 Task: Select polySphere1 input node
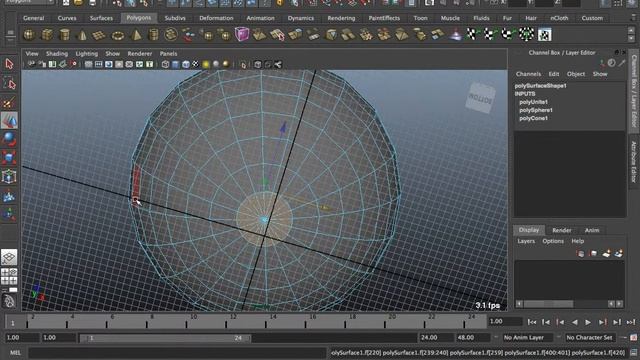click(x=536, y=110)
